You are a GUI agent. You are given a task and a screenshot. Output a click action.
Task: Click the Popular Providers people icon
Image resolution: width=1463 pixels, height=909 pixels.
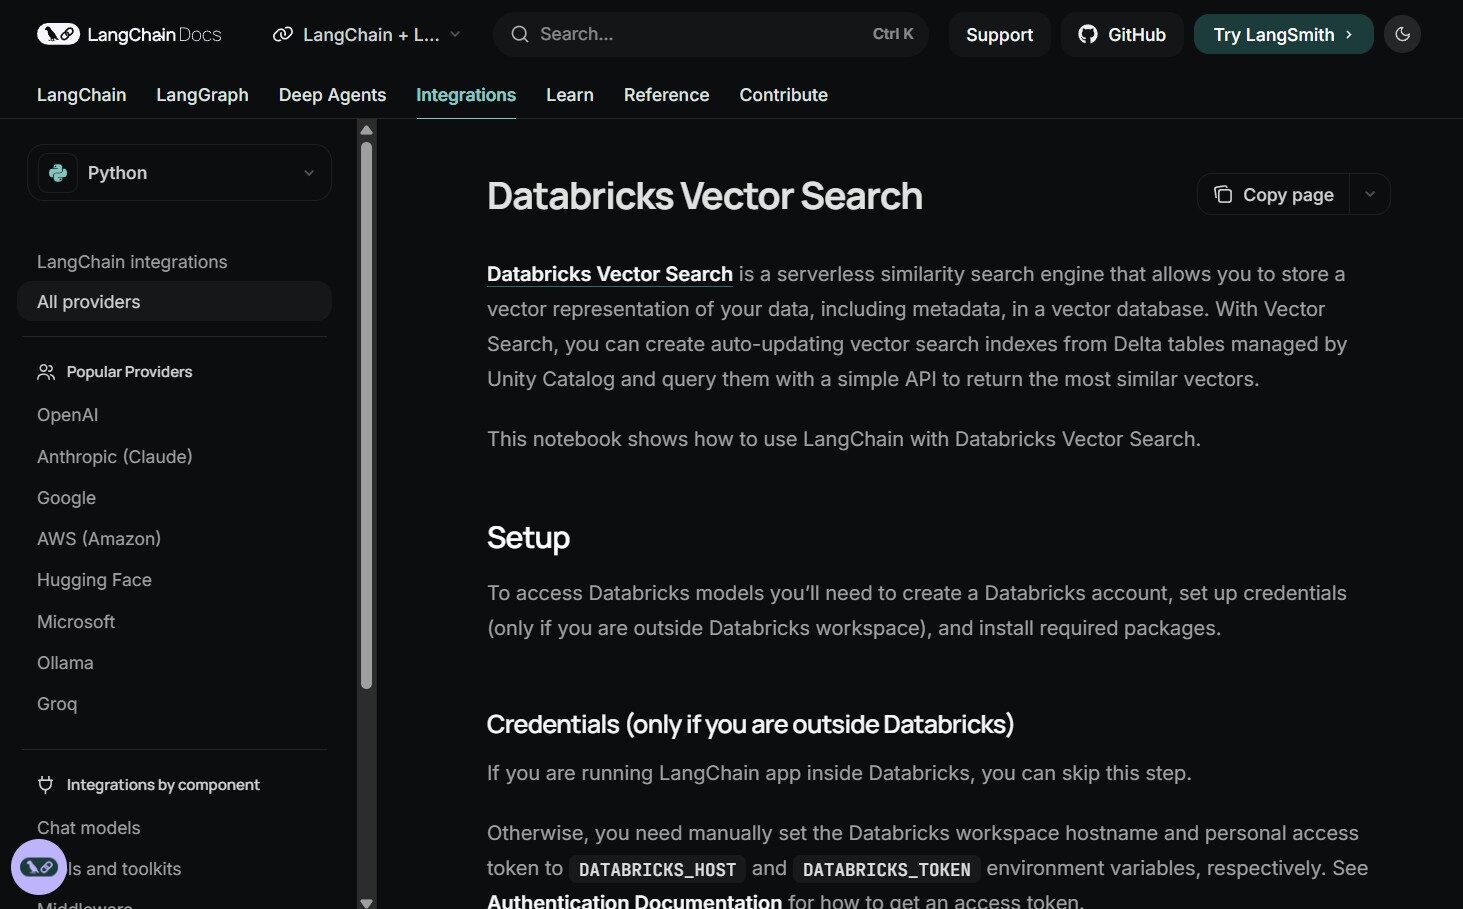click(46, 372)
